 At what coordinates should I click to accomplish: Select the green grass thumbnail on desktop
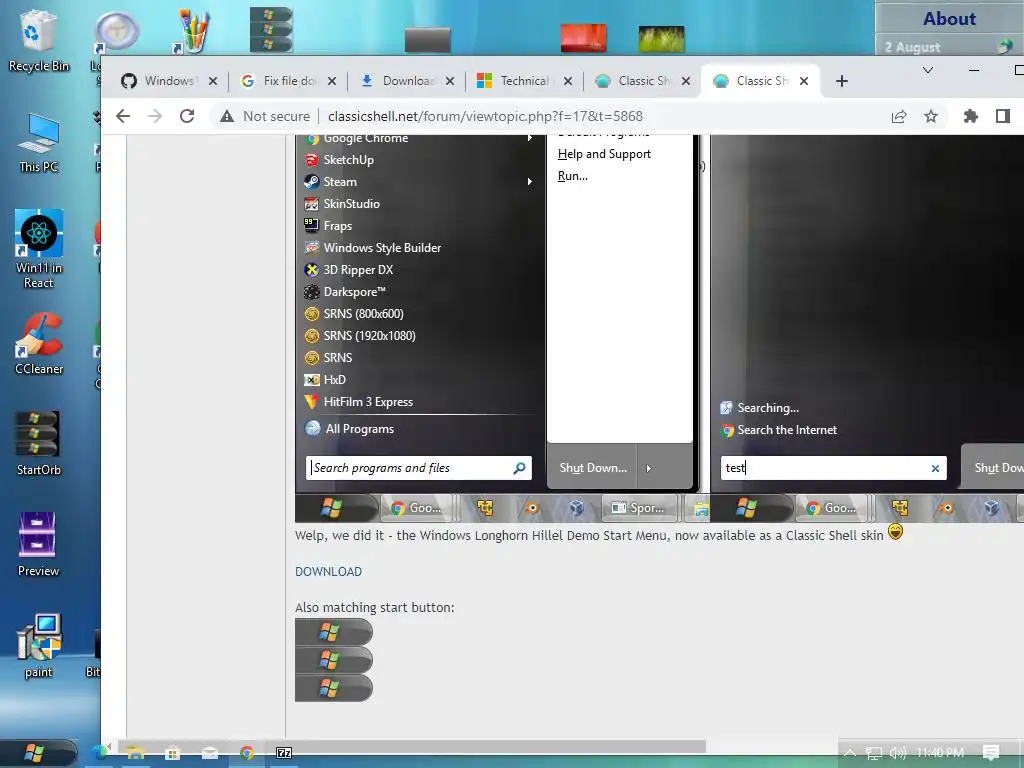pyautogui.click(x=661, y=39)
